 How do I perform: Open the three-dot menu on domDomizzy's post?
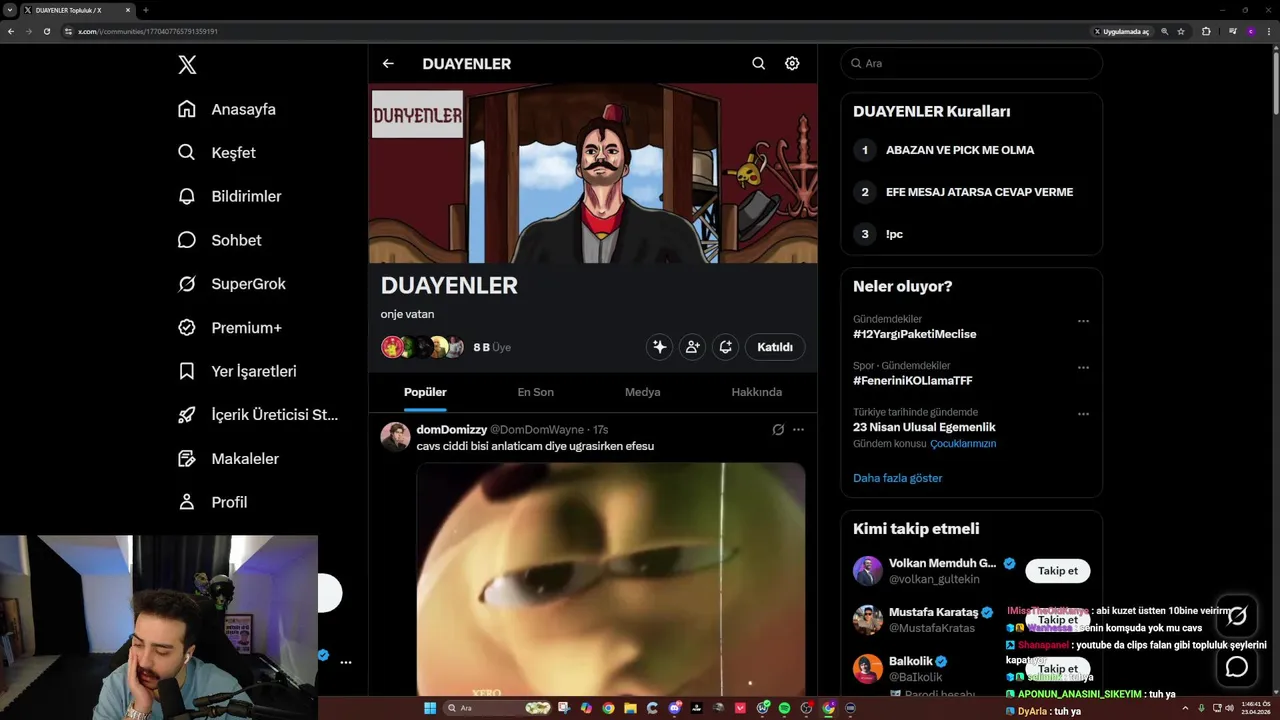click(x=798, y=430)
